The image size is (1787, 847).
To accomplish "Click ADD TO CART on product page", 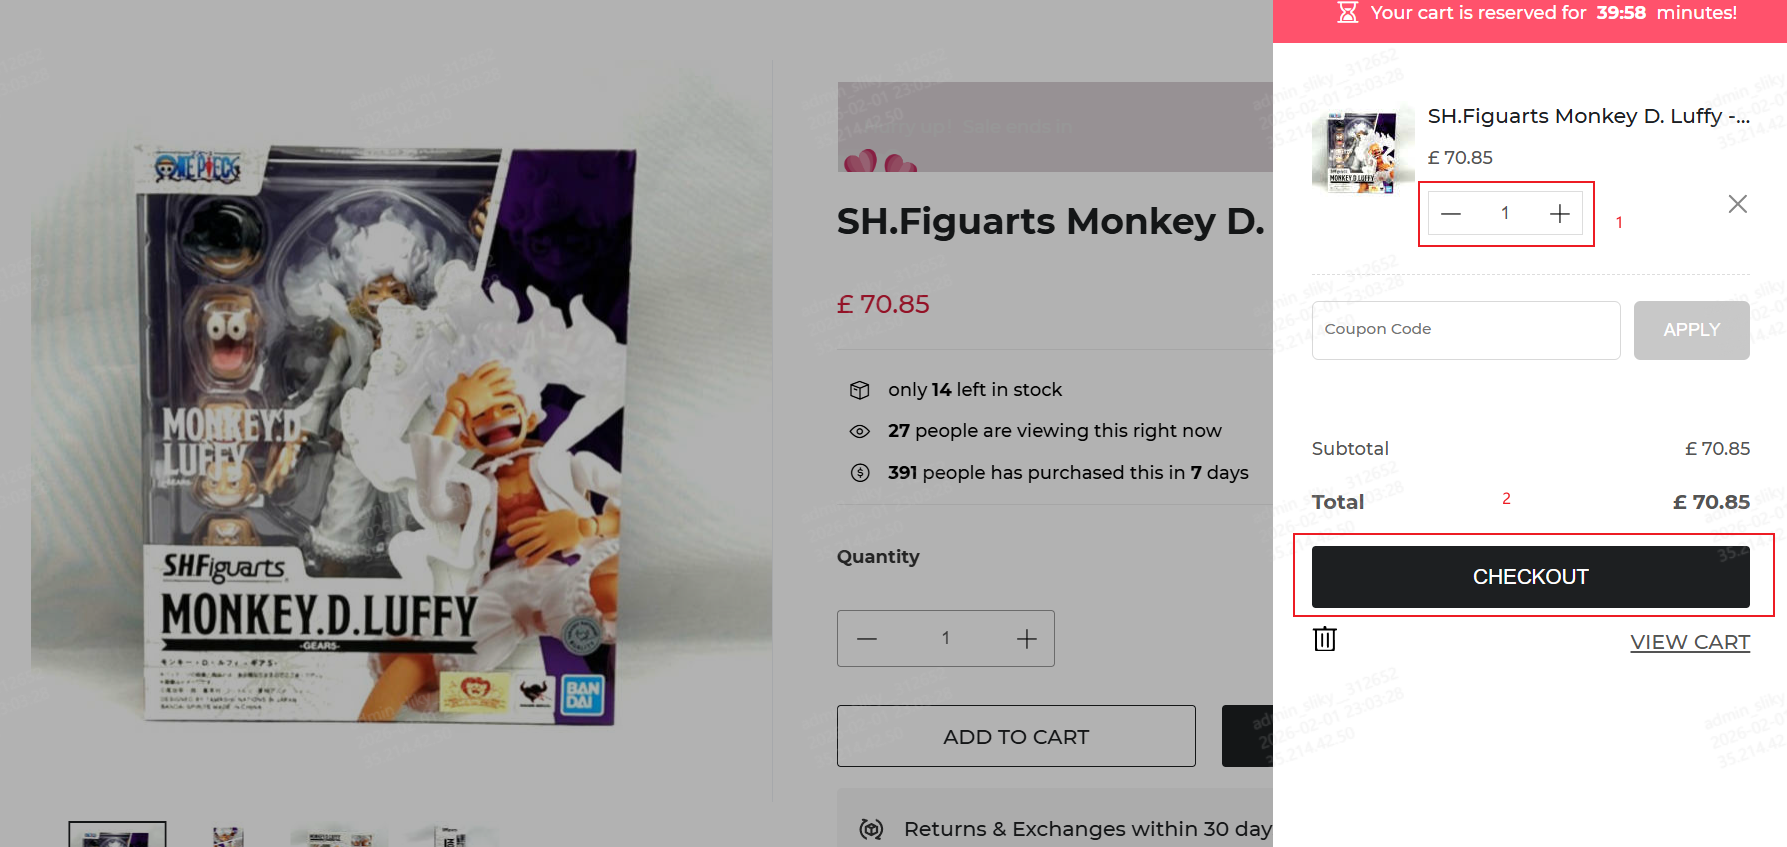I will [x=1015, y=737].
